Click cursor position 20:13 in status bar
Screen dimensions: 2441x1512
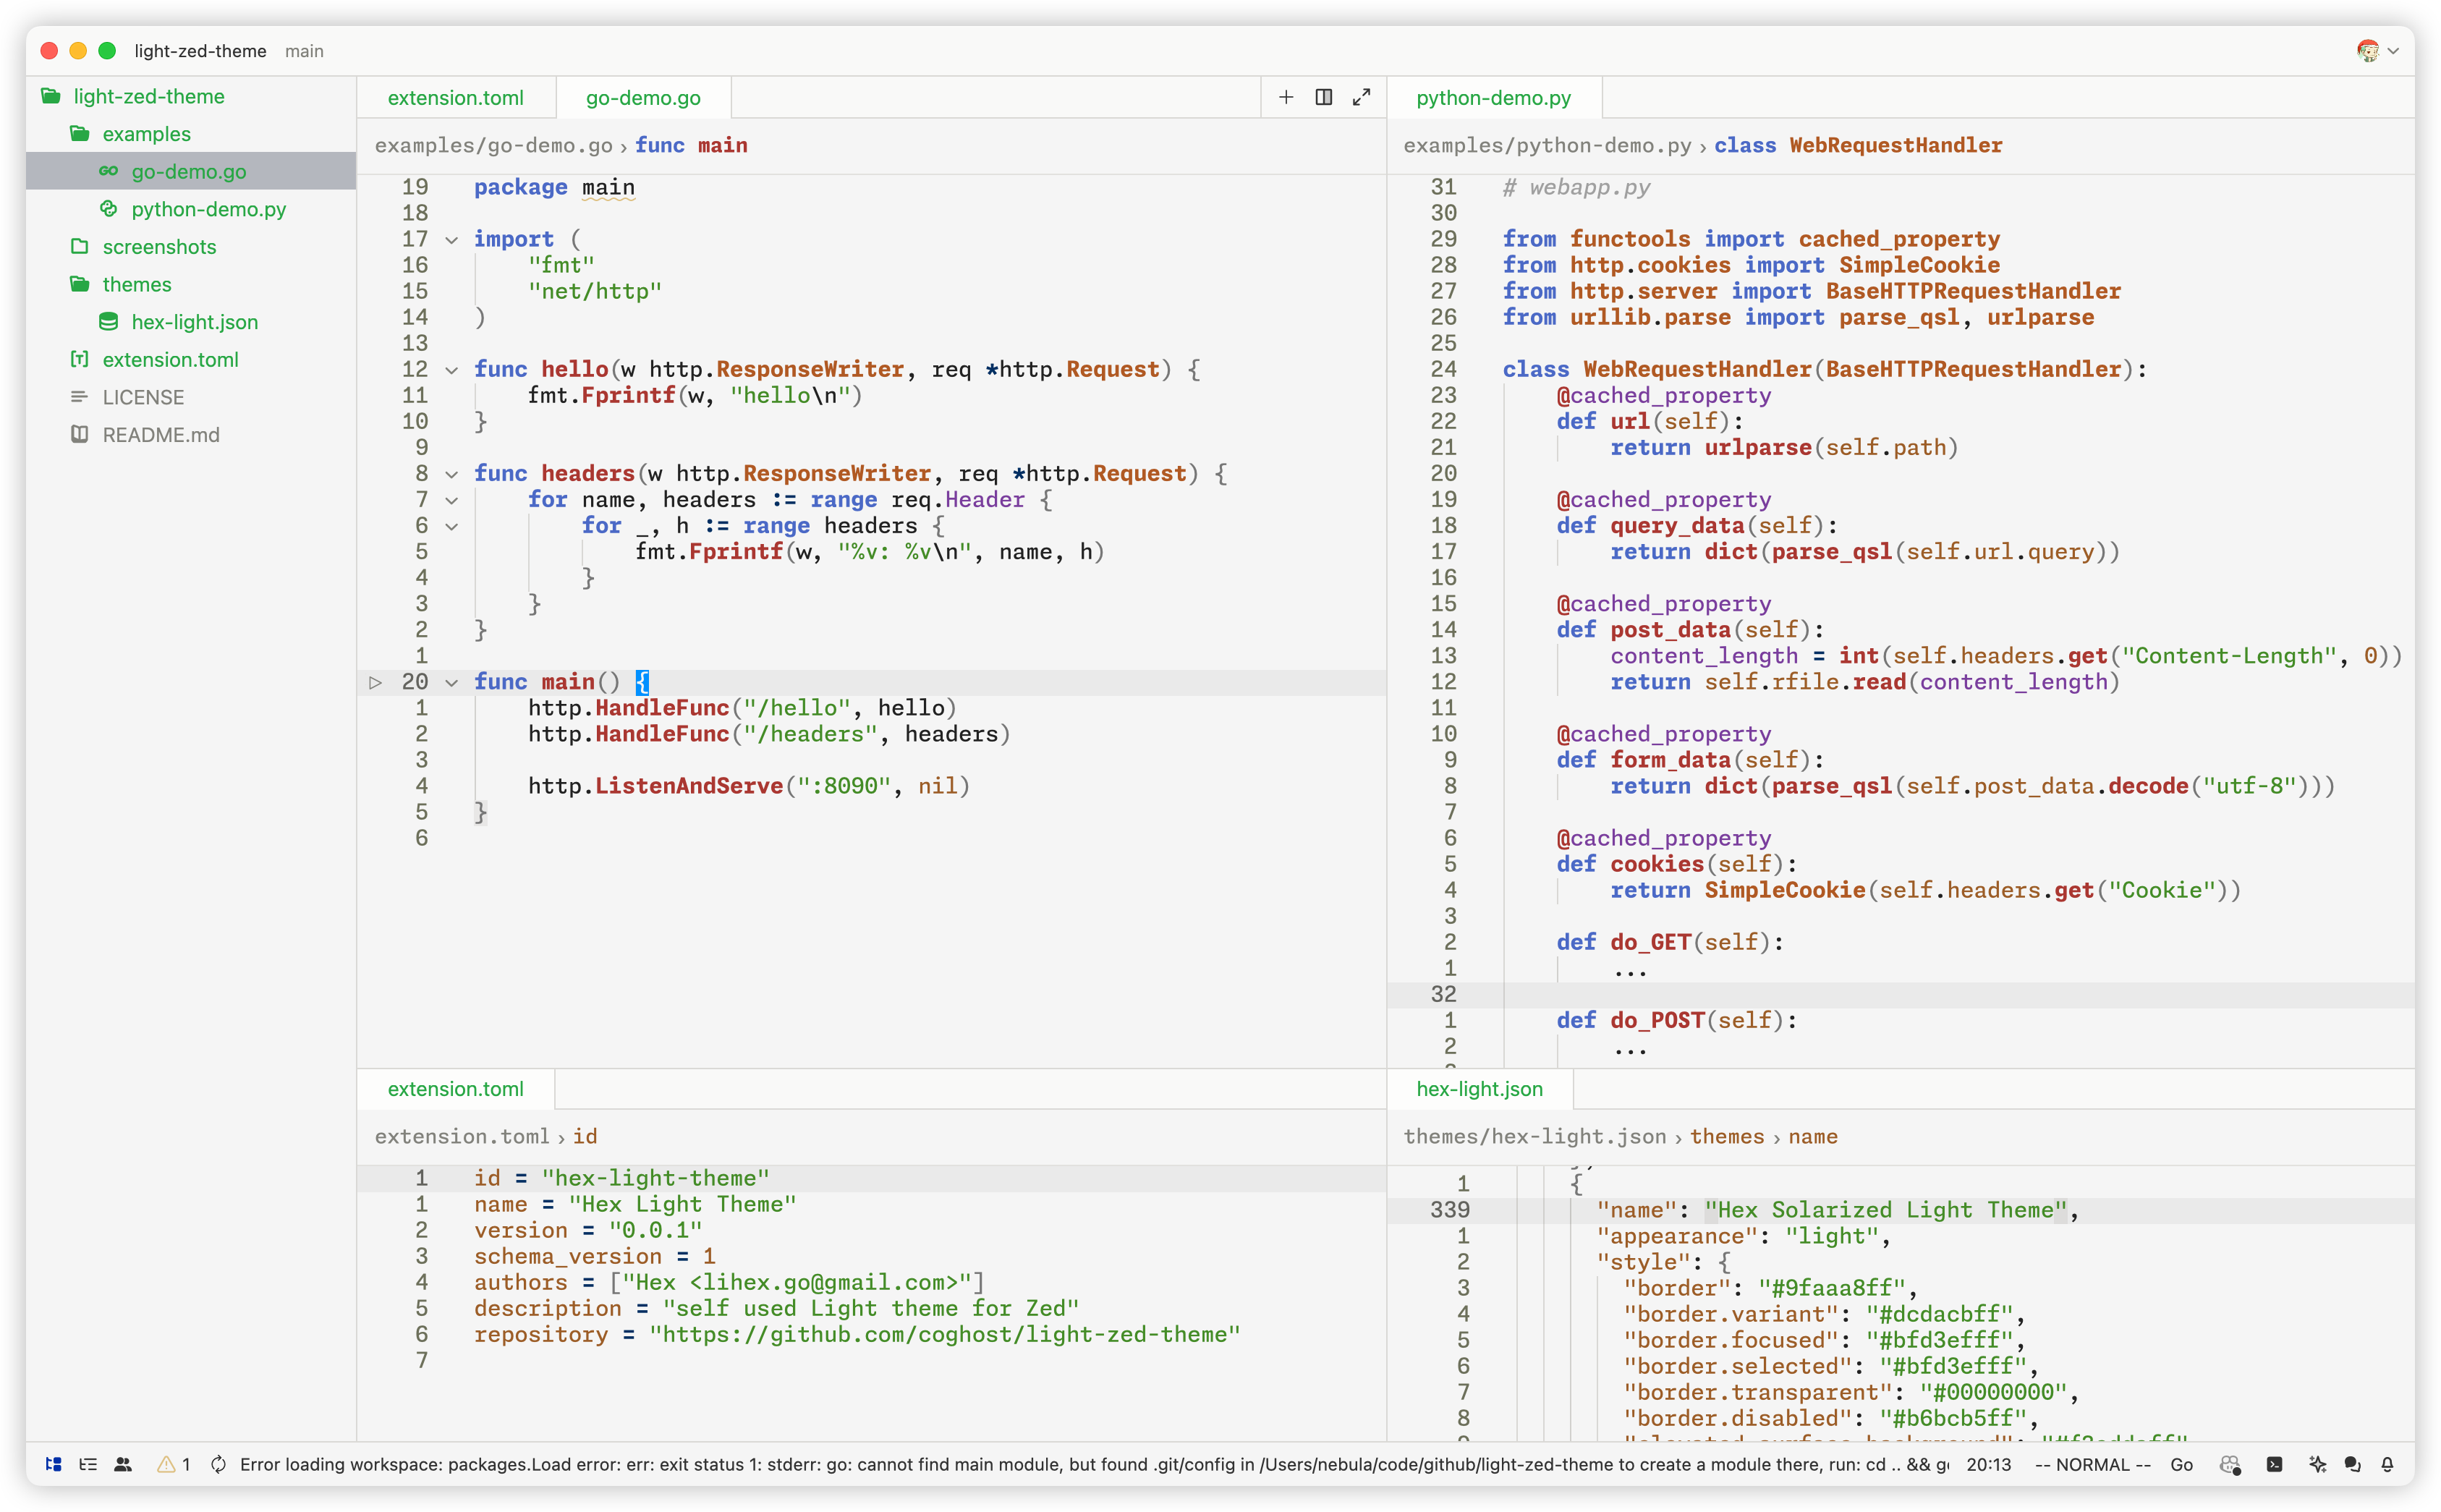[1988, 1464]
